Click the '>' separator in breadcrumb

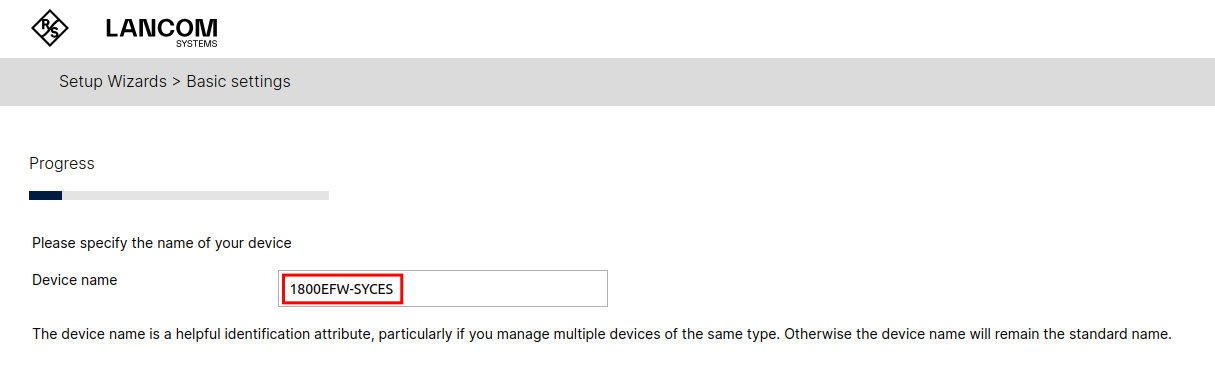click(176, 82)
